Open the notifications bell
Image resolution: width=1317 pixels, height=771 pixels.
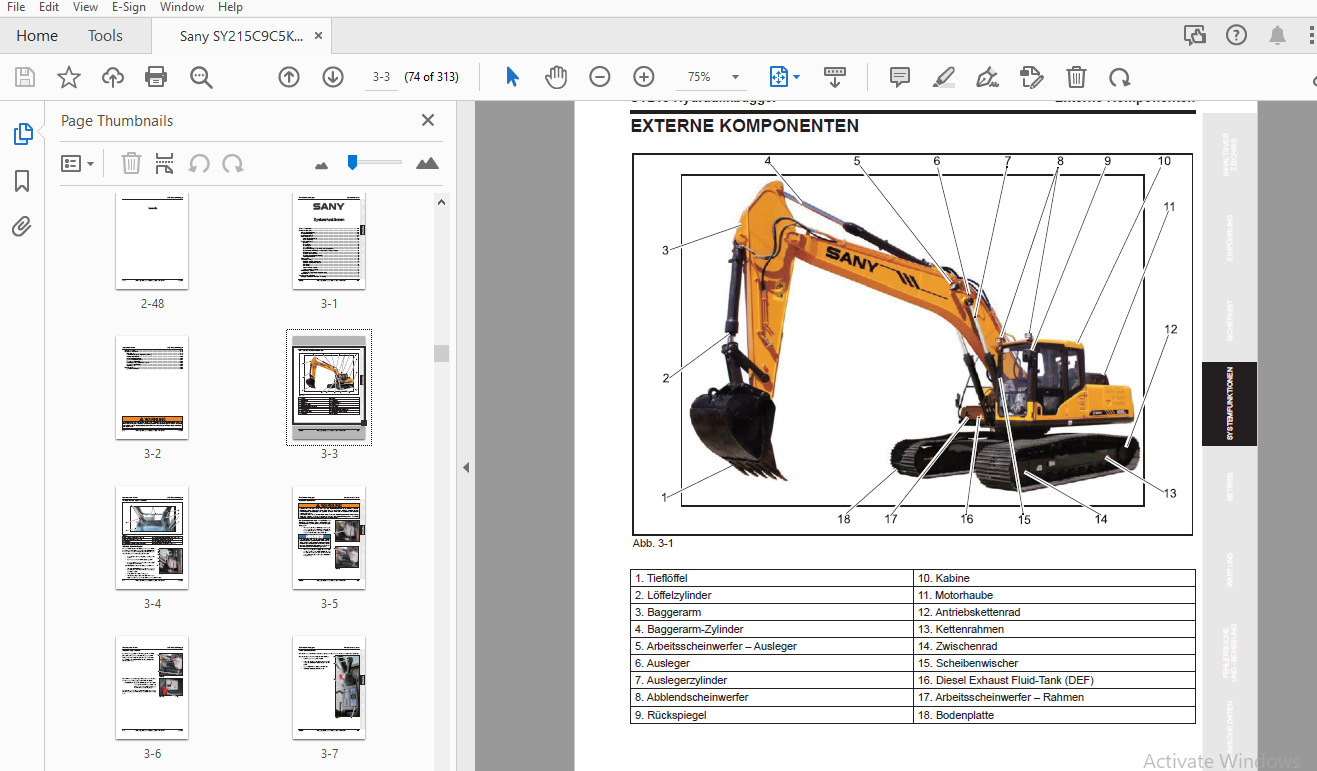(1278, 36)
